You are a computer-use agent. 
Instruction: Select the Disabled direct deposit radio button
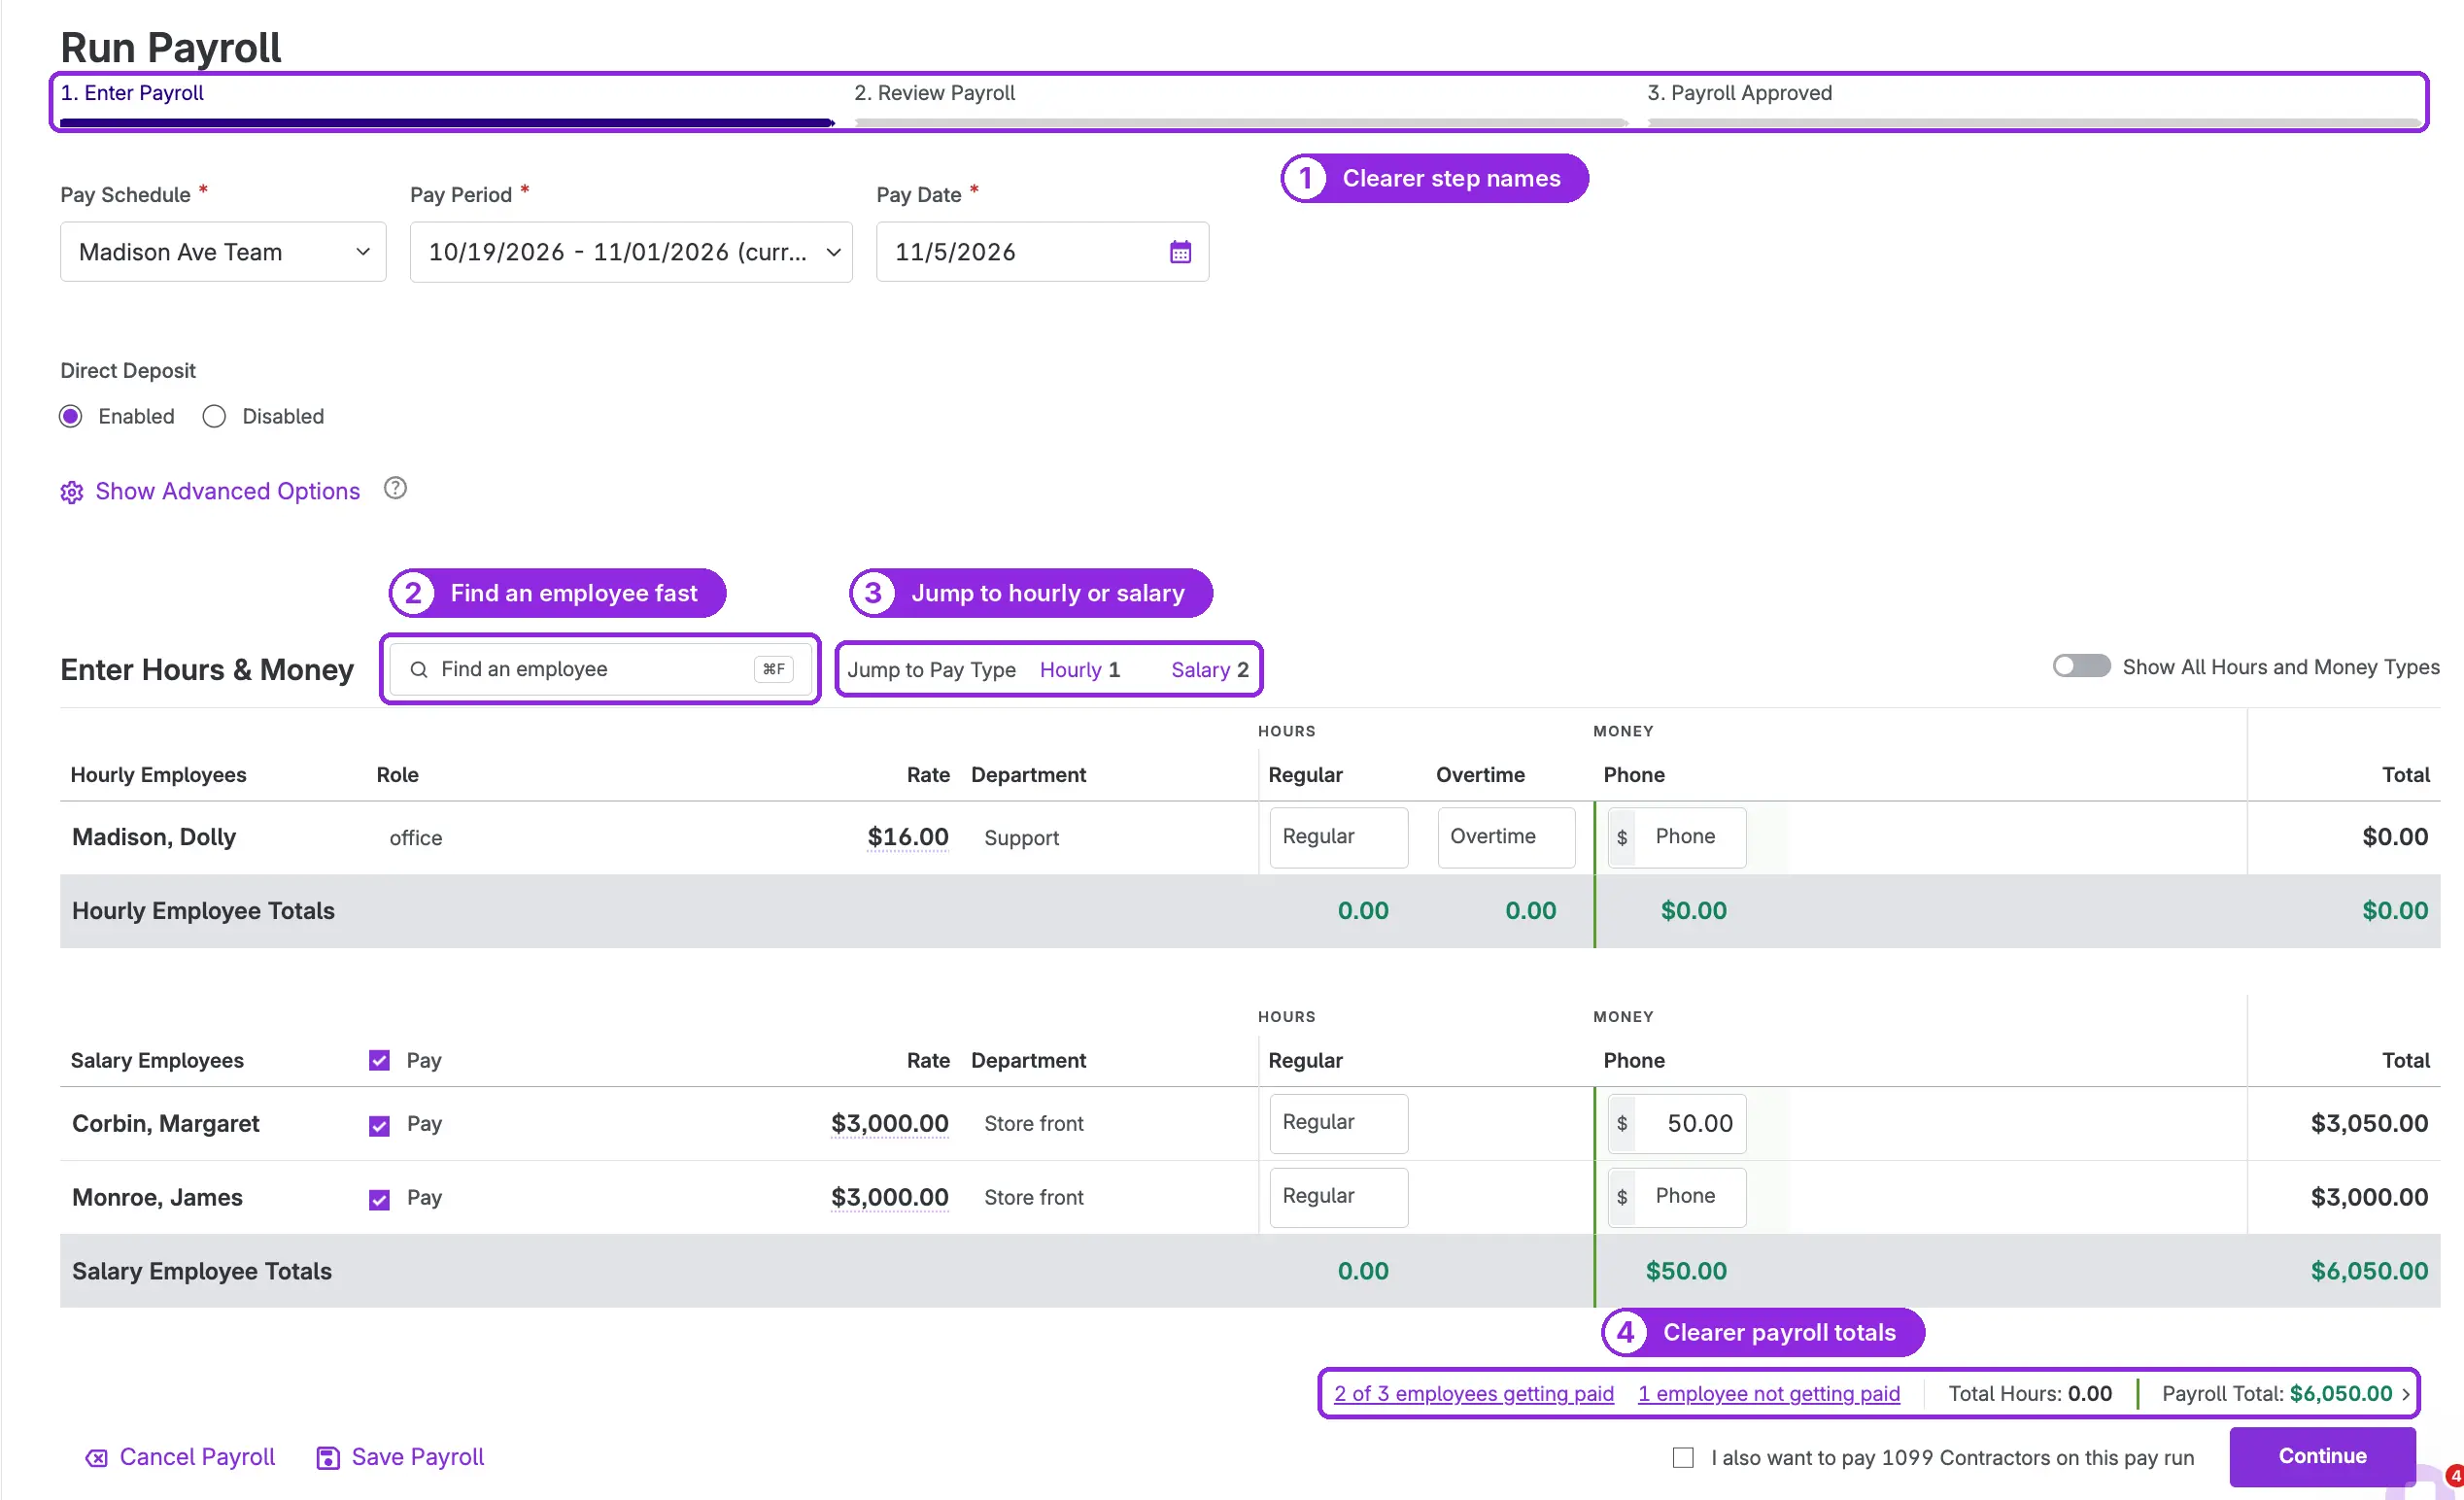214,416
